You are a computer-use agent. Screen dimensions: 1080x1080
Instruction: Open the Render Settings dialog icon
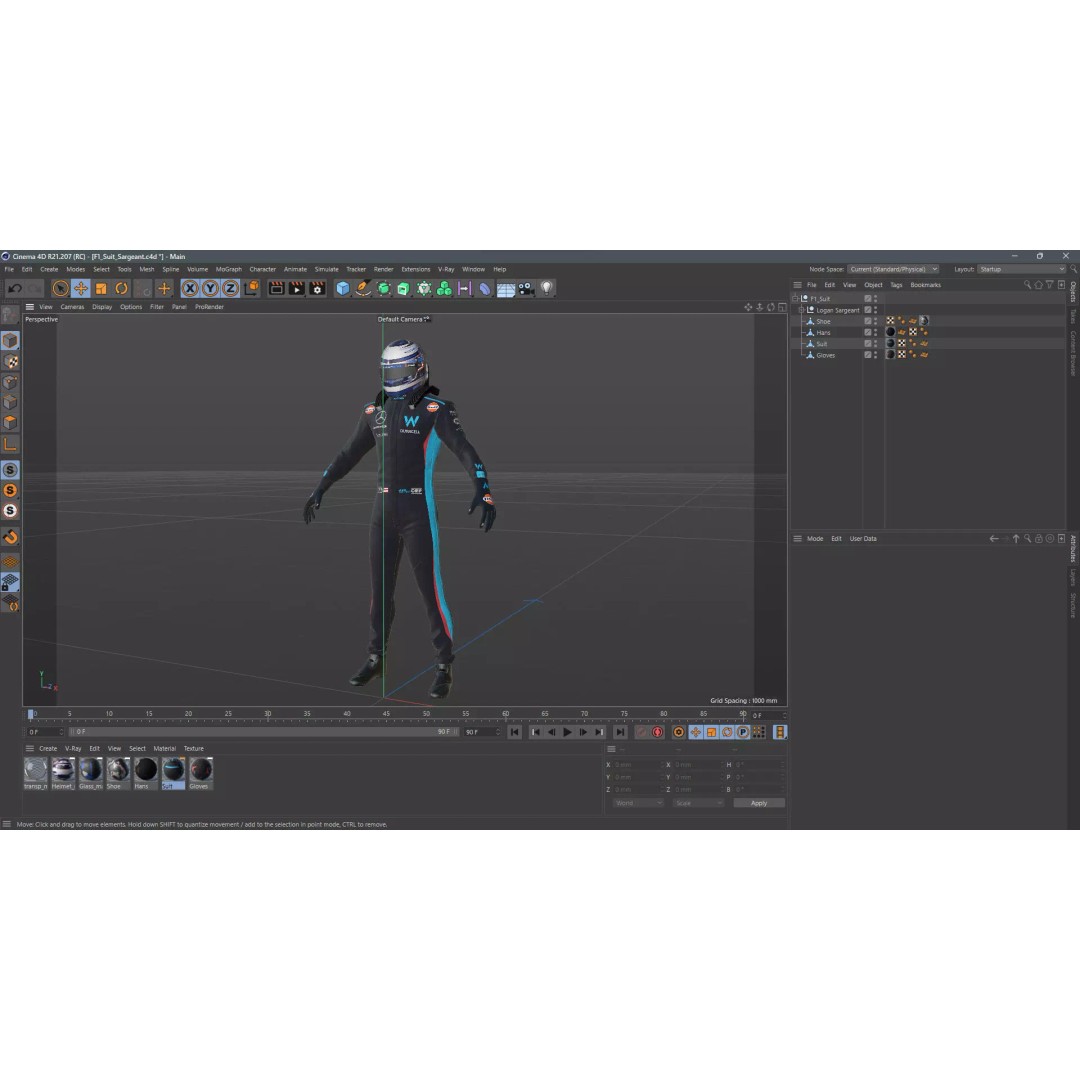317,289
